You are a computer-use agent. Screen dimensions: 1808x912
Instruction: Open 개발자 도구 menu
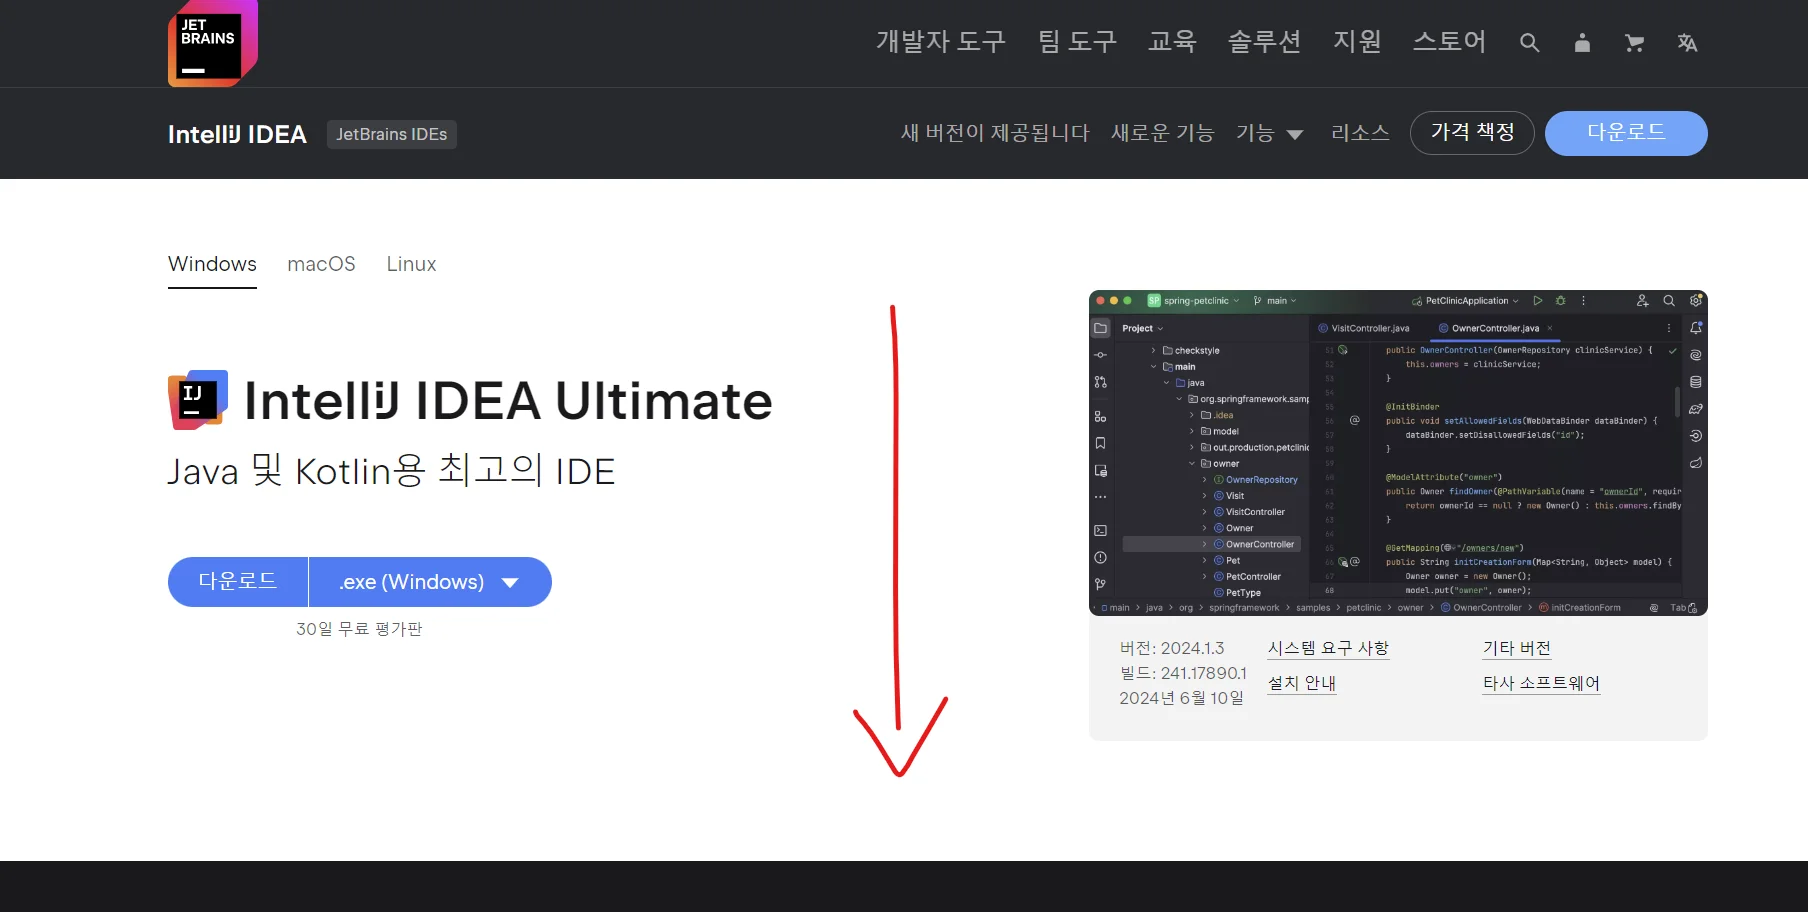pos(941,41)
